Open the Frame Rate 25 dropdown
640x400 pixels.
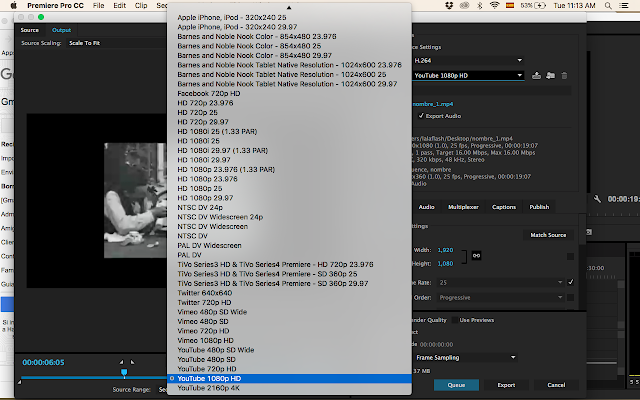(500, 282)
